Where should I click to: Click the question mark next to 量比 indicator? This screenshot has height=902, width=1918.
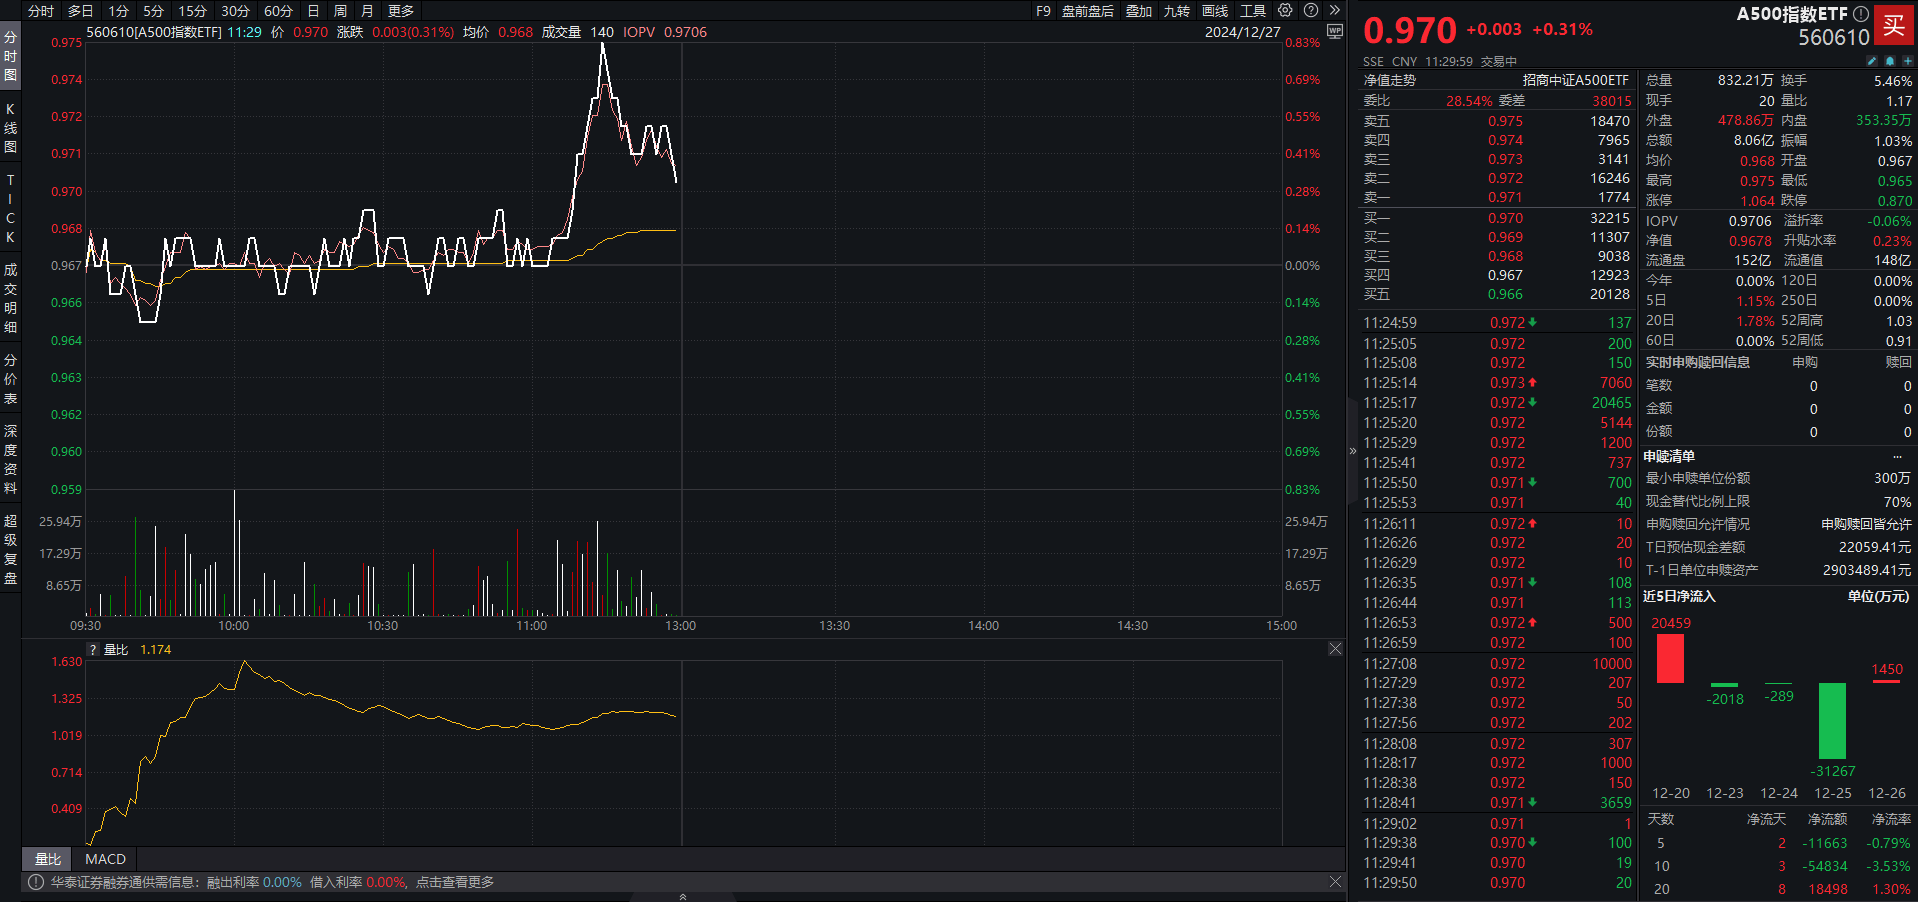point(93,650)
